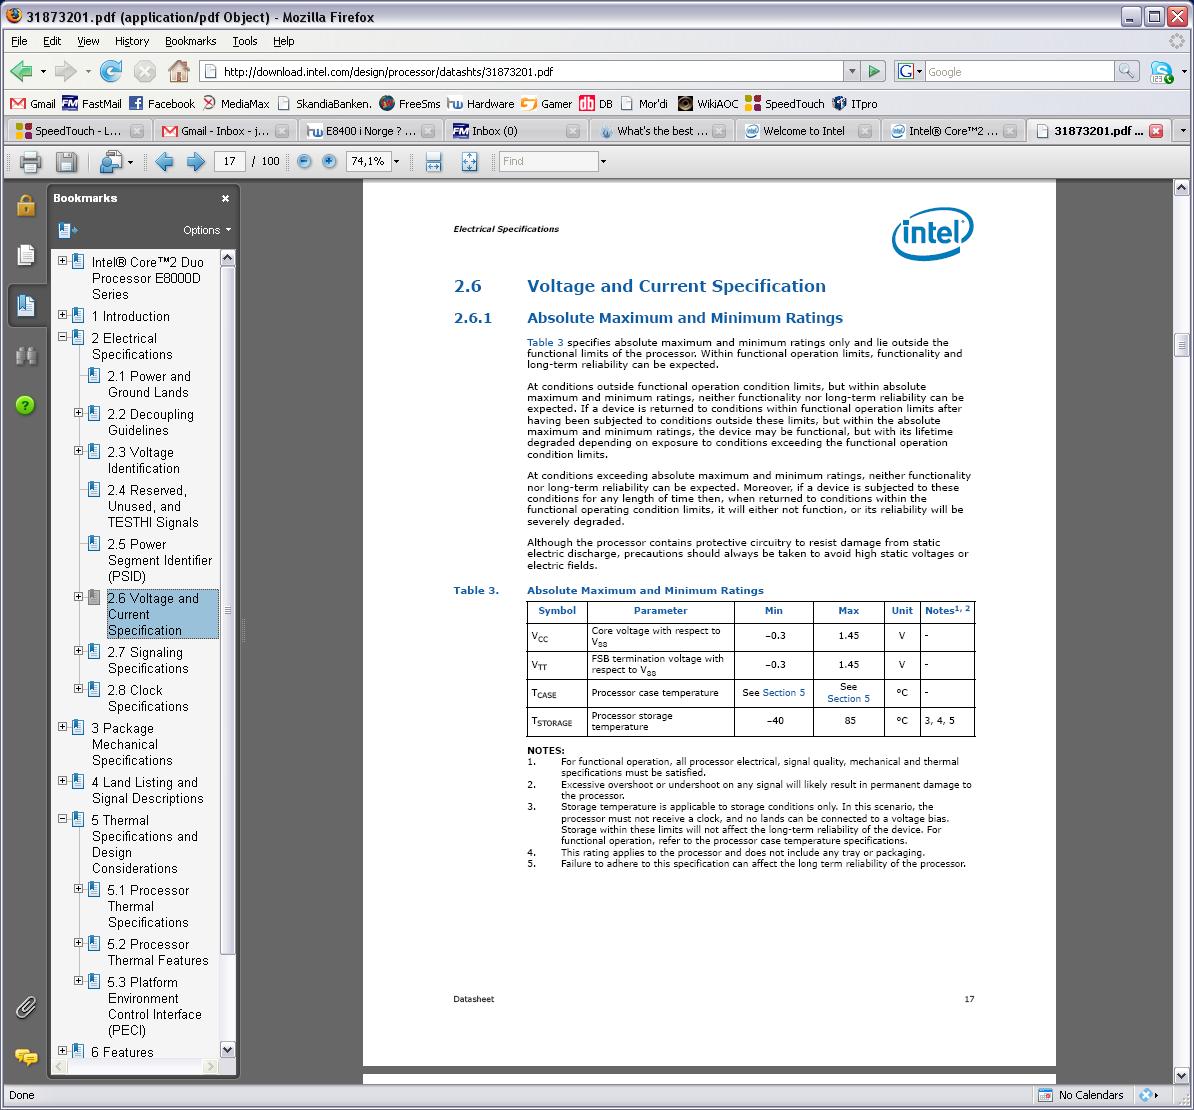Screen dimensions: 1194x1110
Task: Follow the Table 3 link in text
Action: 544,343
